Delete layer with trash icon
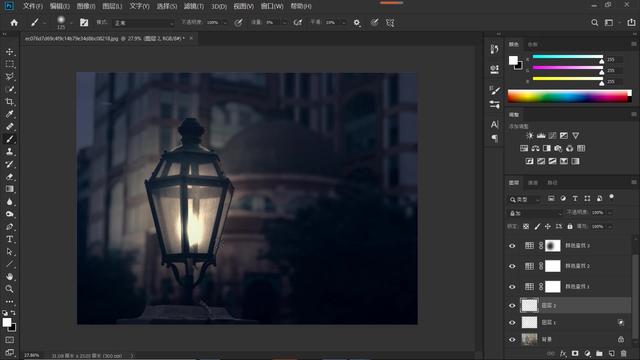 click(x=623, y=353)
